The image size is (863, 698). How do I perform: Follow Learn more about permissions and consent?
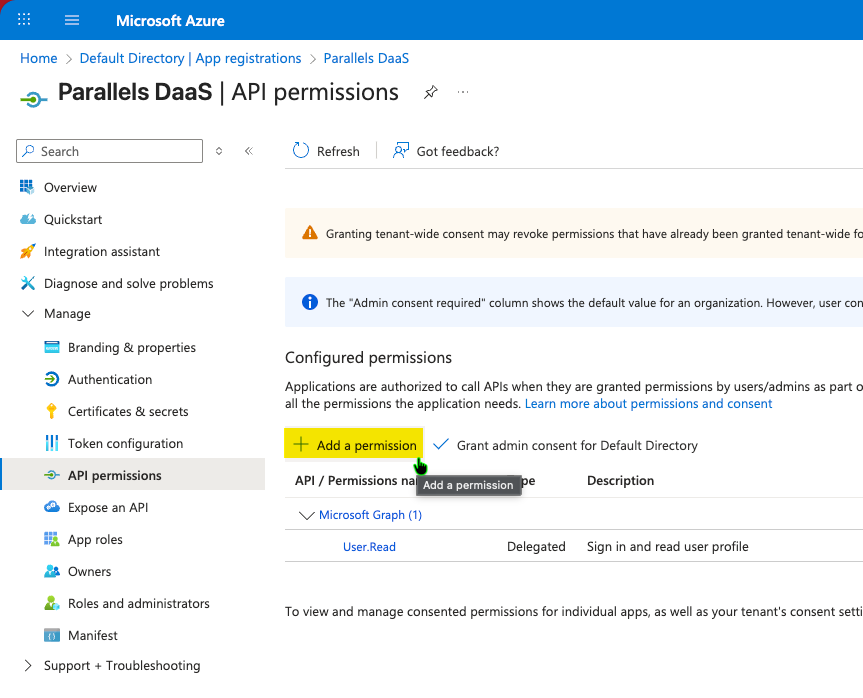pyautogui.click(x=648, y=404)
